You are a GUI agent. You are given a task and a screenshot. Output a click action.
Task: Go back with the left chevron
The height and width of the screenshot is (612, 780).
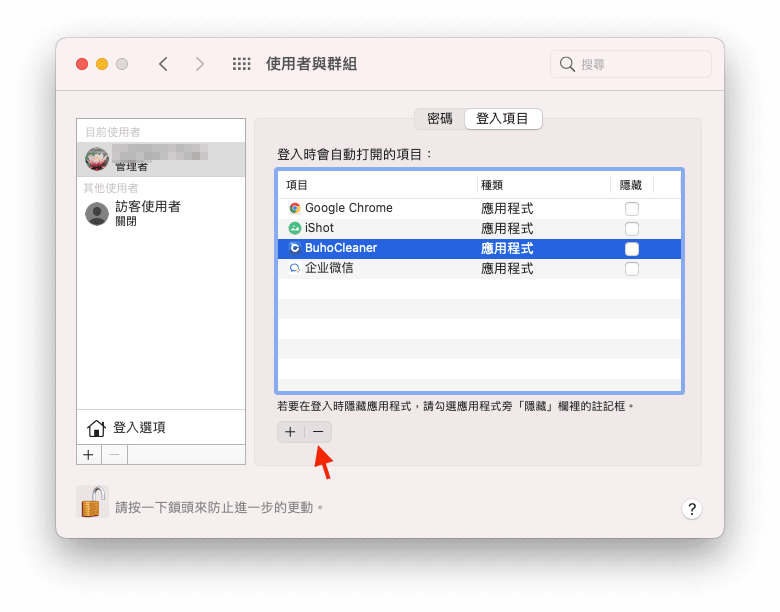[163, 64]
